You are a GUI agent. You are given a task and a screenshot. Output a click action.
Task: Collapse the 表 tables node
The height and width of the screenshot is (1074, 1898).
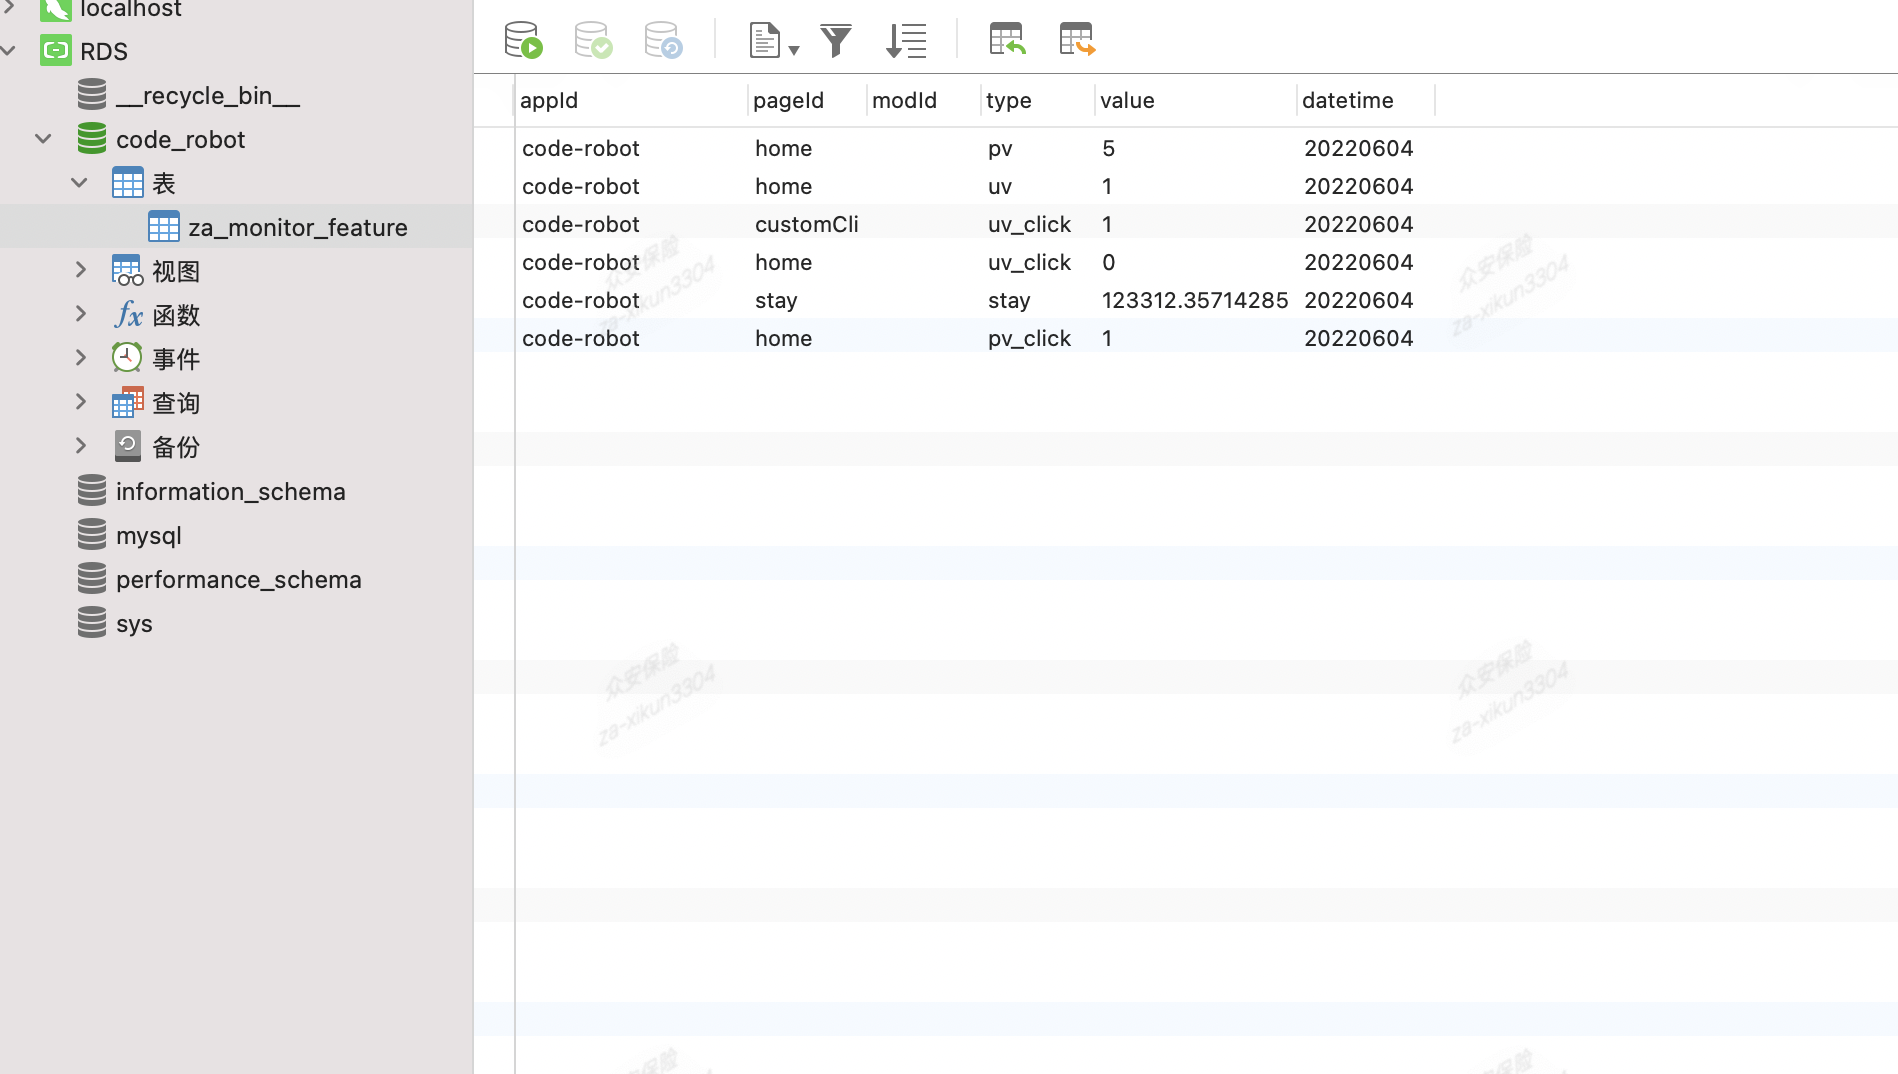(80, 182)
